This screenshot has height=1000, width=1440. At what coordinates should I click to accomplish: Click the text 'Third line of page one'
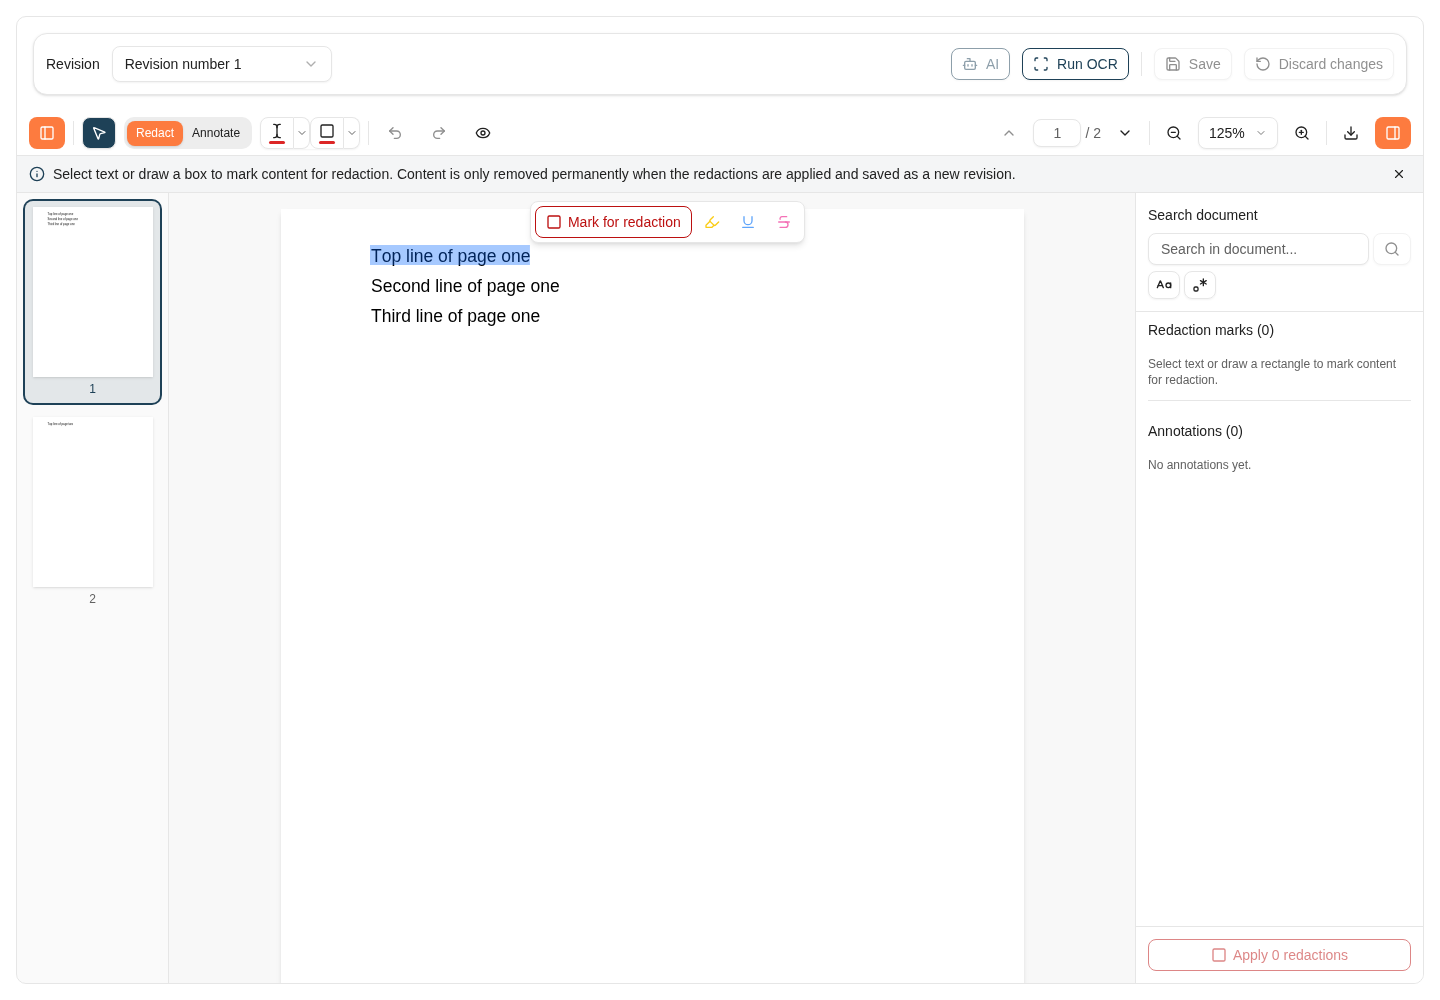click(x=455, y=316)
